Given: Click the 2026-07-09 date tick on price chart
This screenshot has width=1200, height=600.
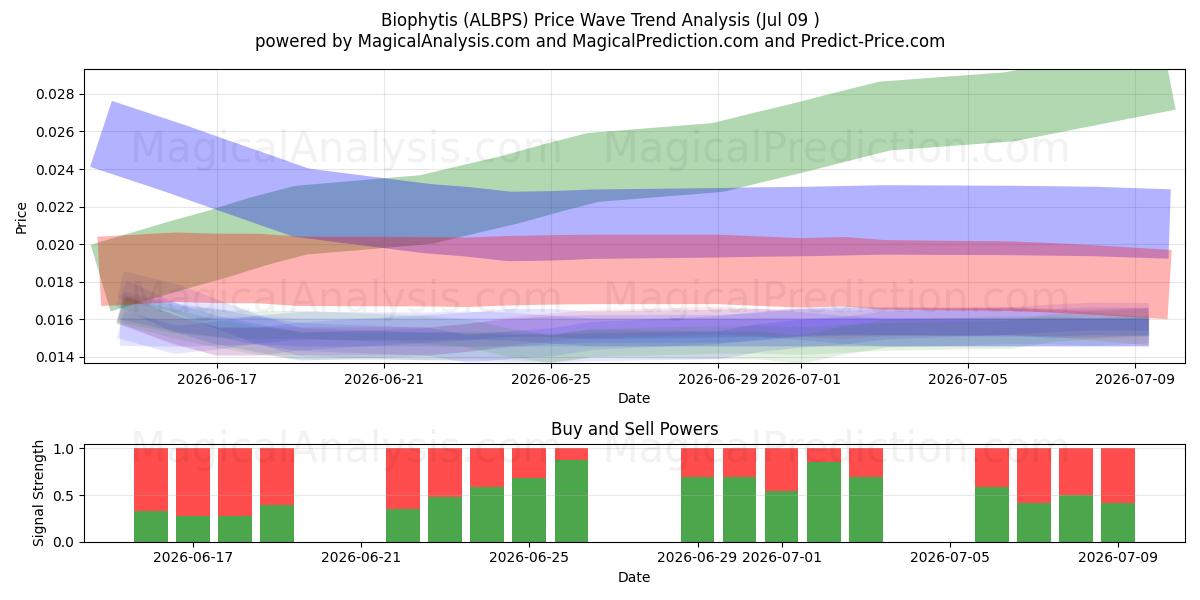Looking at the screenshot, I should coord(1136,379).
